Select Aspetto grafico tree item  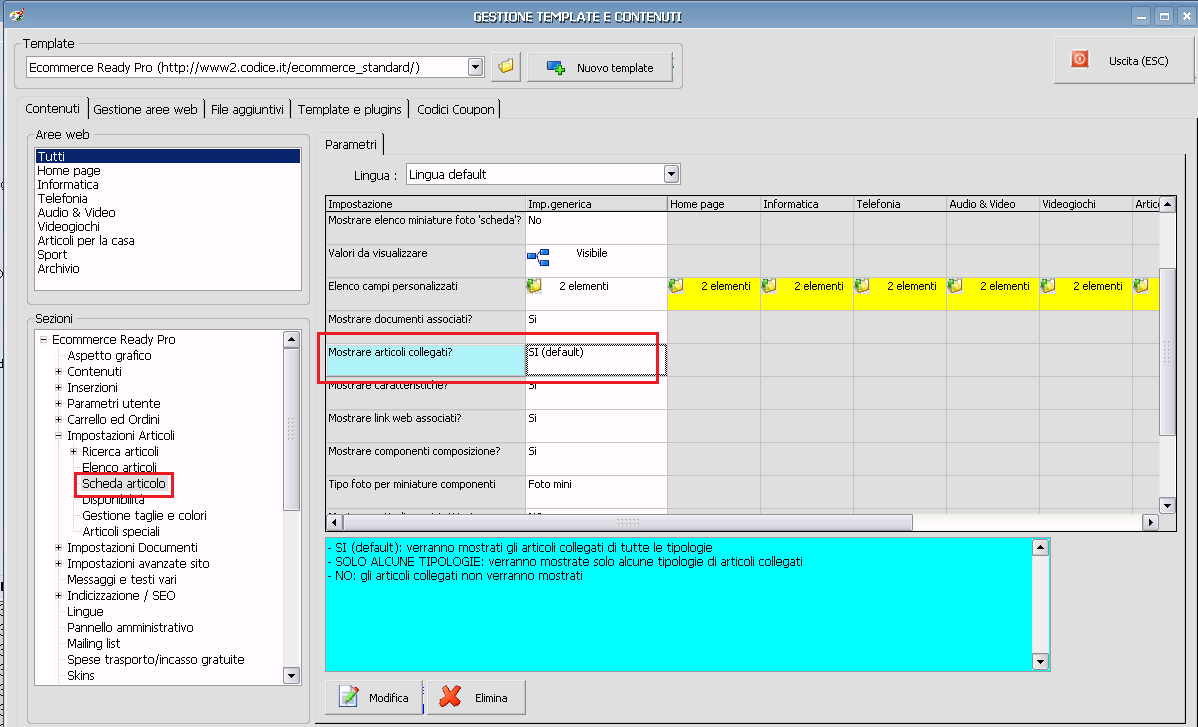(x=109, y=355)
